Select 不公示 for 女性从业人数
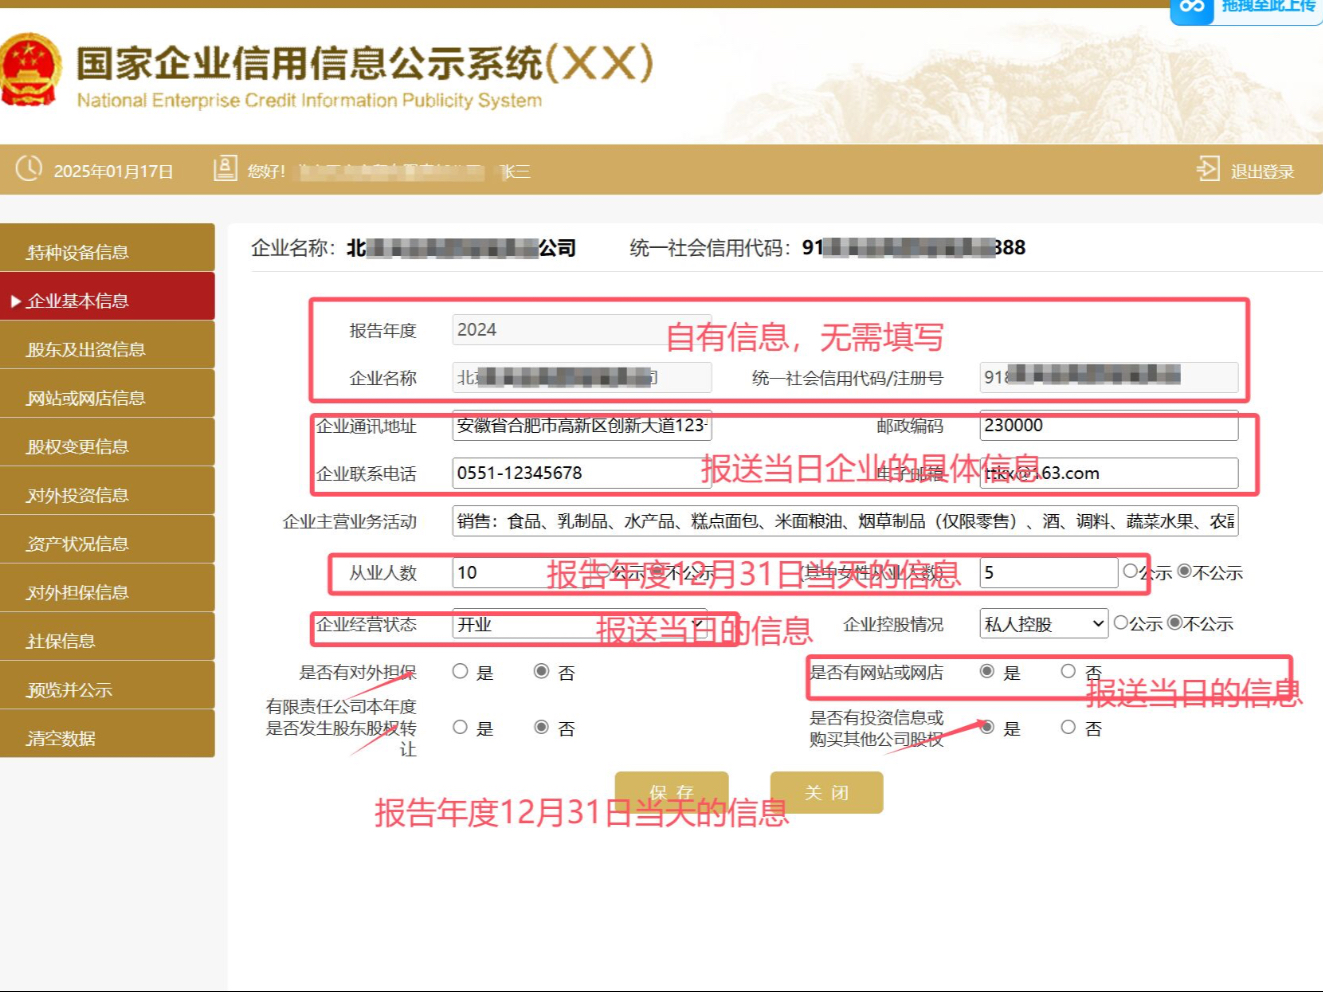The height and width of the screenshot is (992, 1323). (1184, 571)
